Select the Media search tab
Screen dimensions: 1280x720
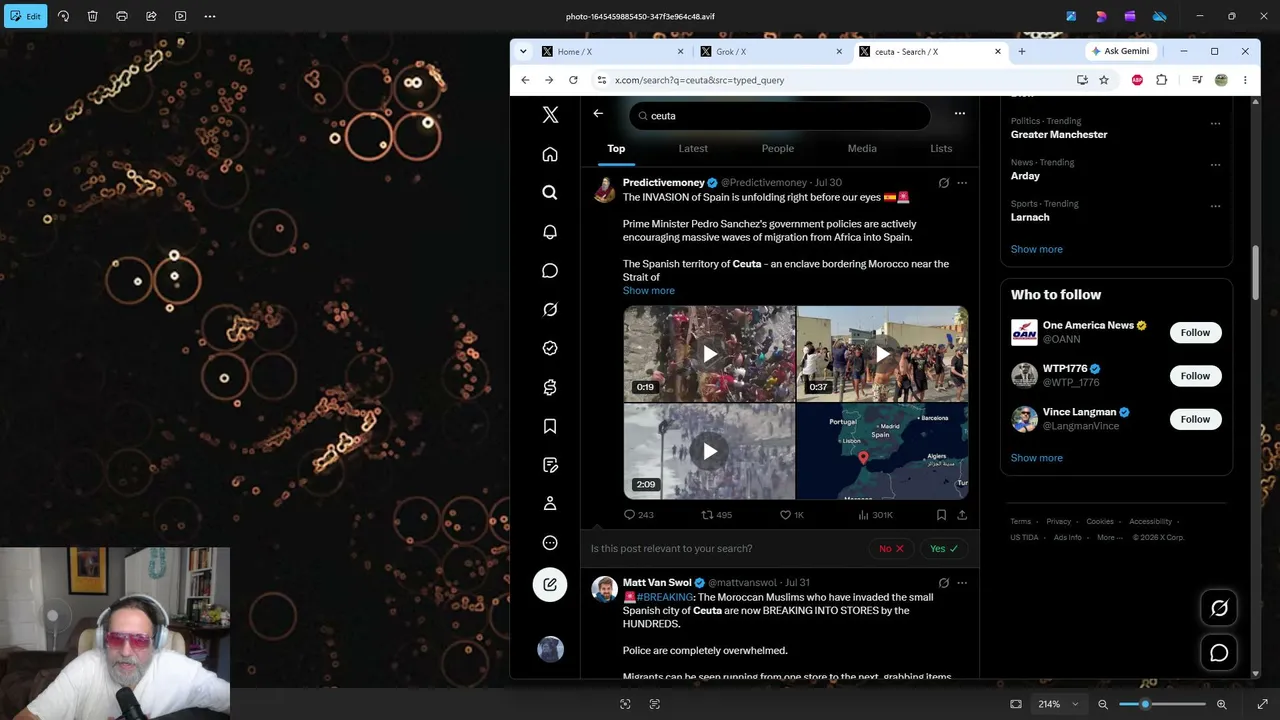862,149
